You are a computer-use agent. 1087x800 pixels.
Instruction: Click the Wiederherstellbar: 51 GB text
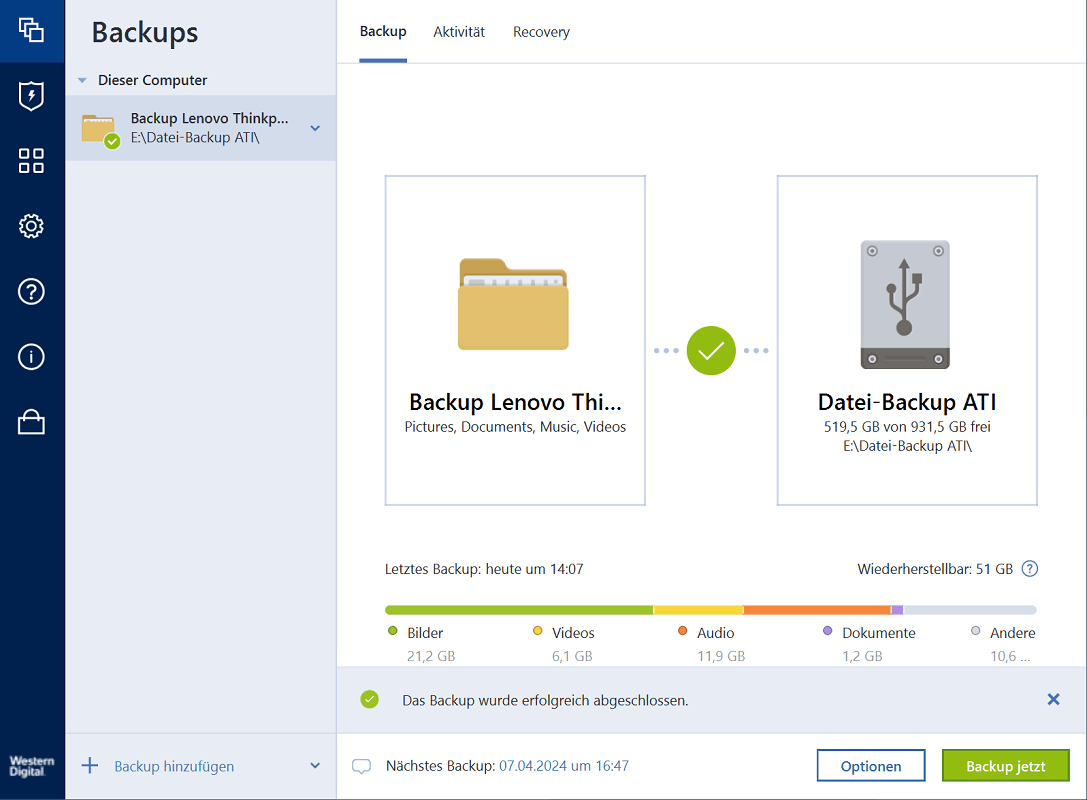coord(934,569)
